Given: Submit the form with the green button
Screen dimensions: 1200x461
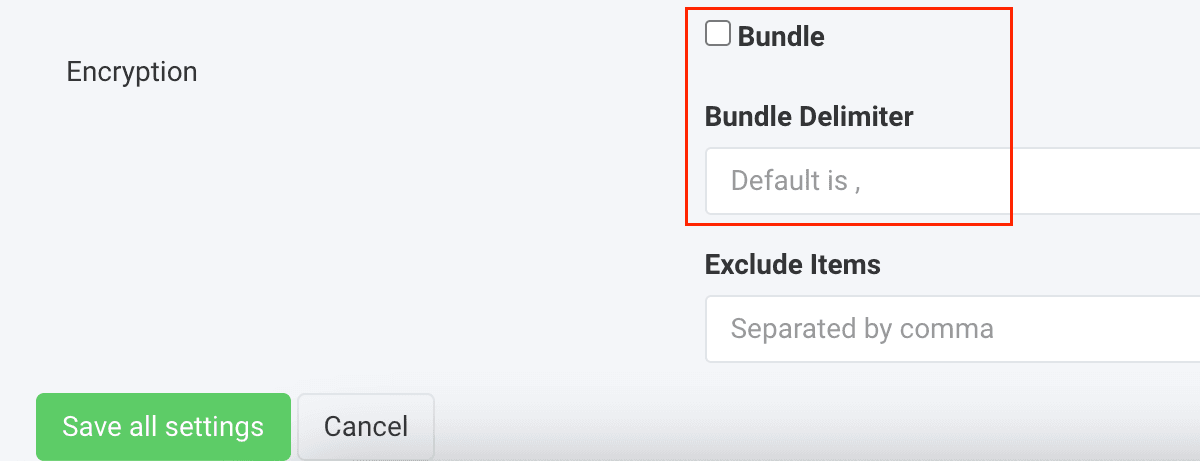Looking at the screenshot, I should [x=163, y=427].
